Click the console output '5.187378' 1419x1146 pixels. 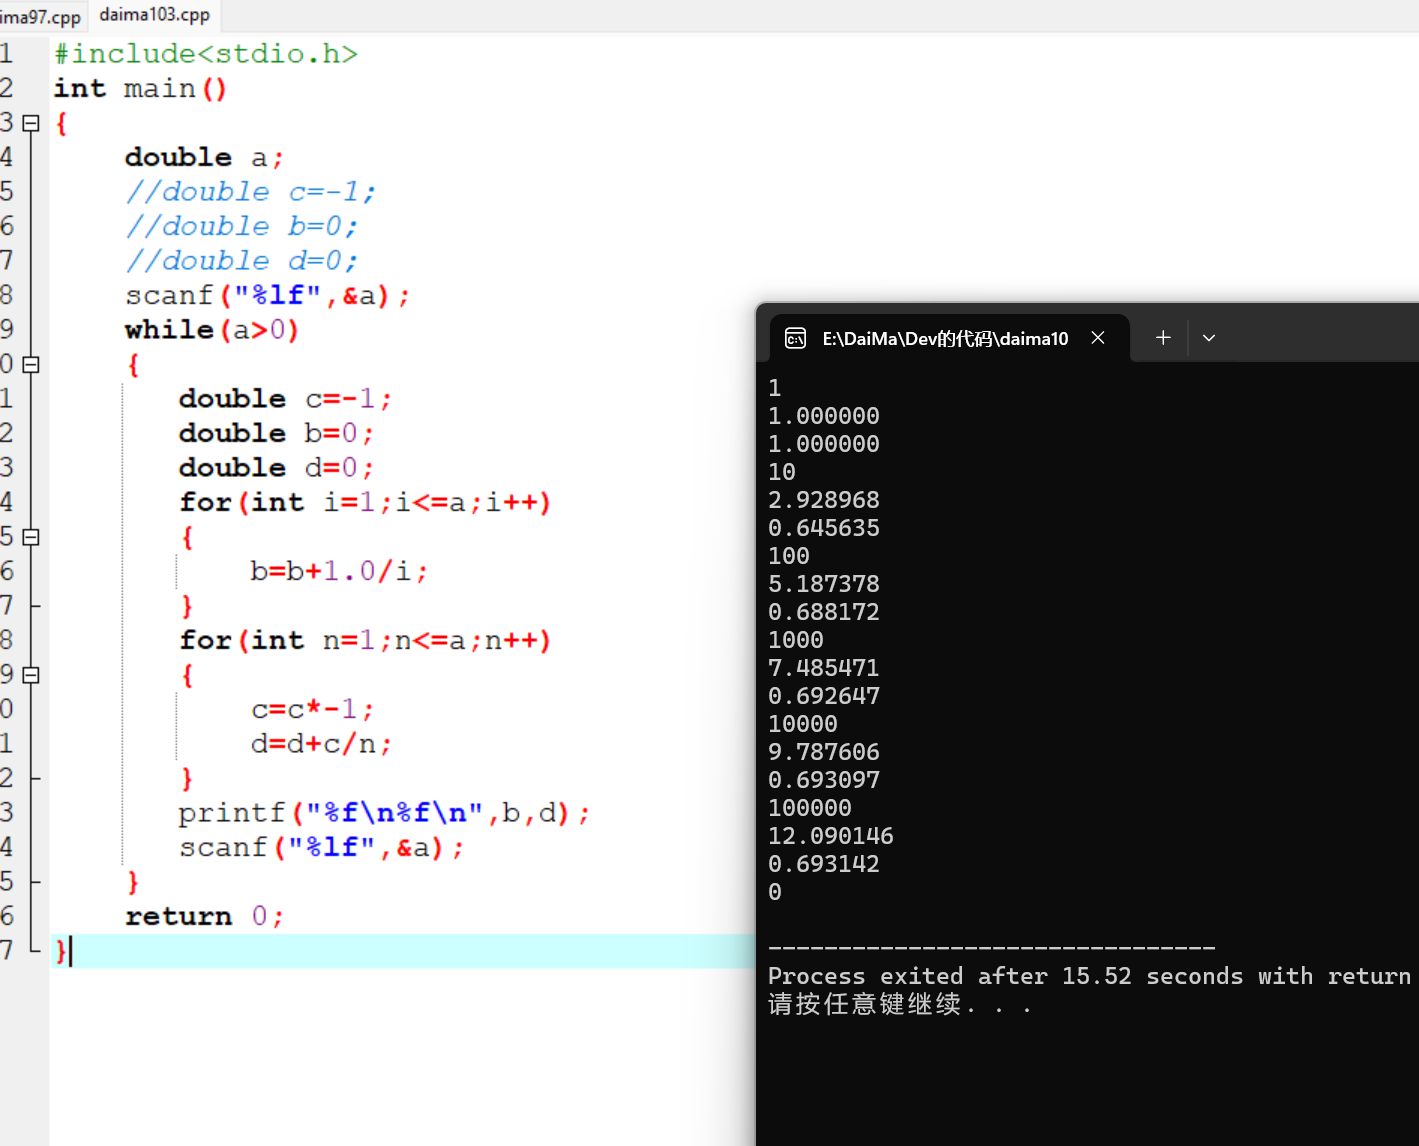tap(824, 584)
